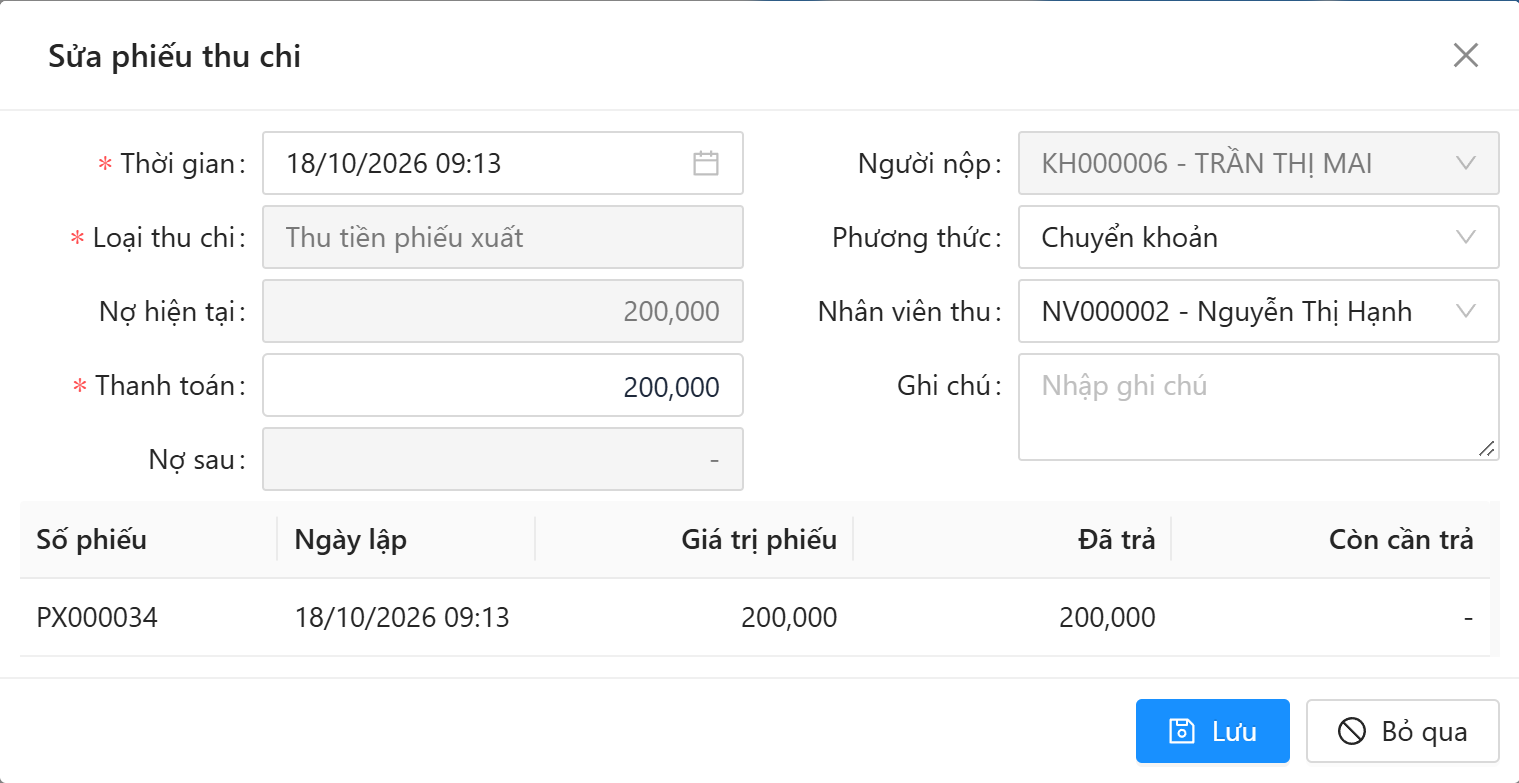Click the Thời gian date input
The height and width of the screenshot is (783, 1519).
pyautogui.click(x=502, y=163)
